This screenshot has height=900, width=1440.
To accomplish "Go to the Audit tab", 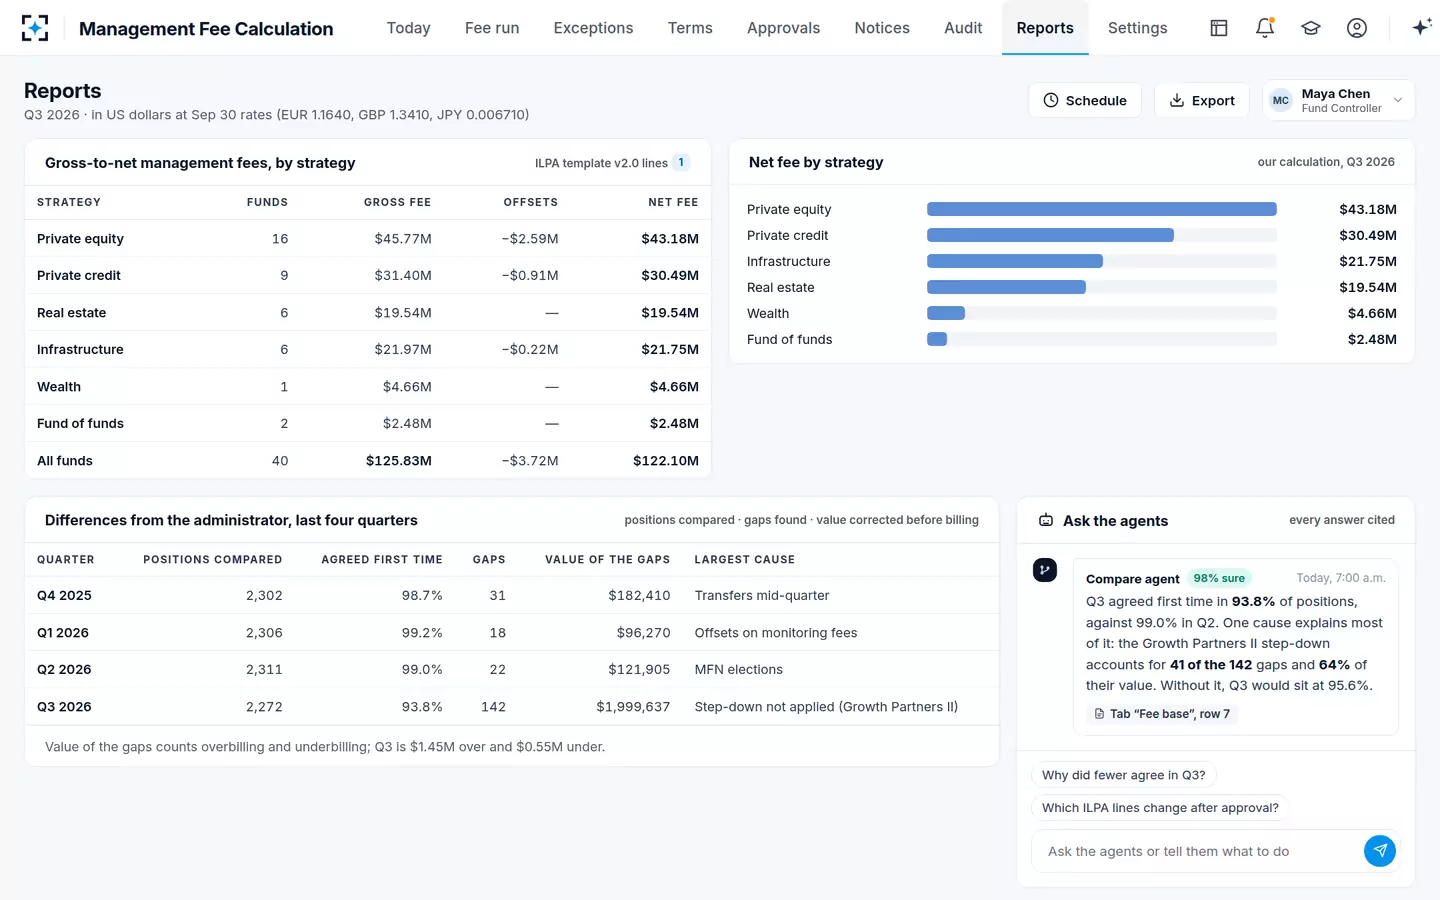I will (963, 28).
